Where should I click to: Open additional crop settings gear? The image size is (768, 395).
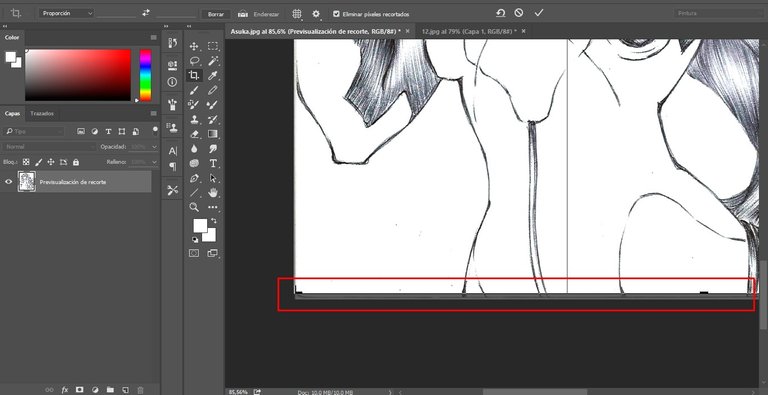coord(316,14)
